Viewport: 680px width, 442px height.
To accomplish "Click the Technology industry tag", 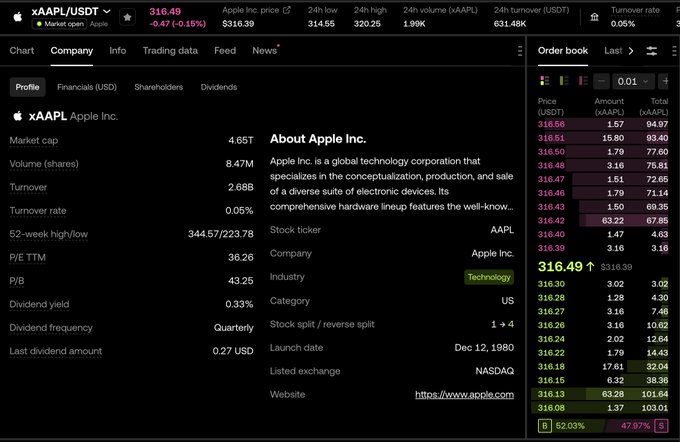I will pyautogui.click(x=489, y=277).
